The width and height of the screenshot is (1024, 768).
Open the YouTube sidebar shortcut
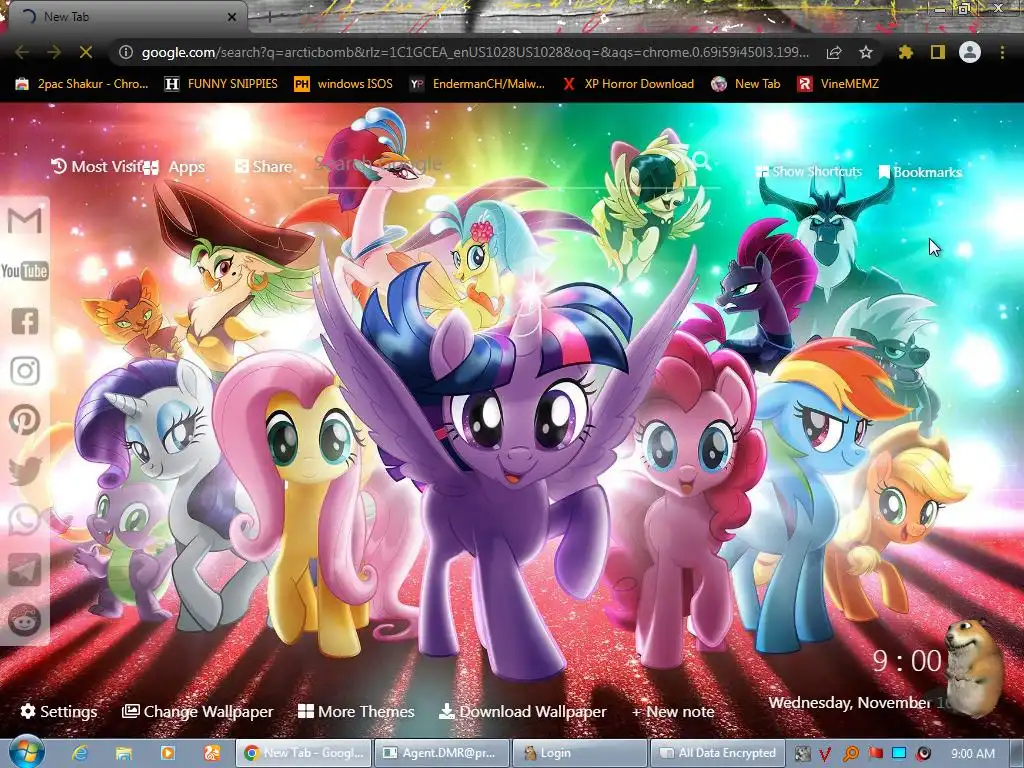click(25, 270)
